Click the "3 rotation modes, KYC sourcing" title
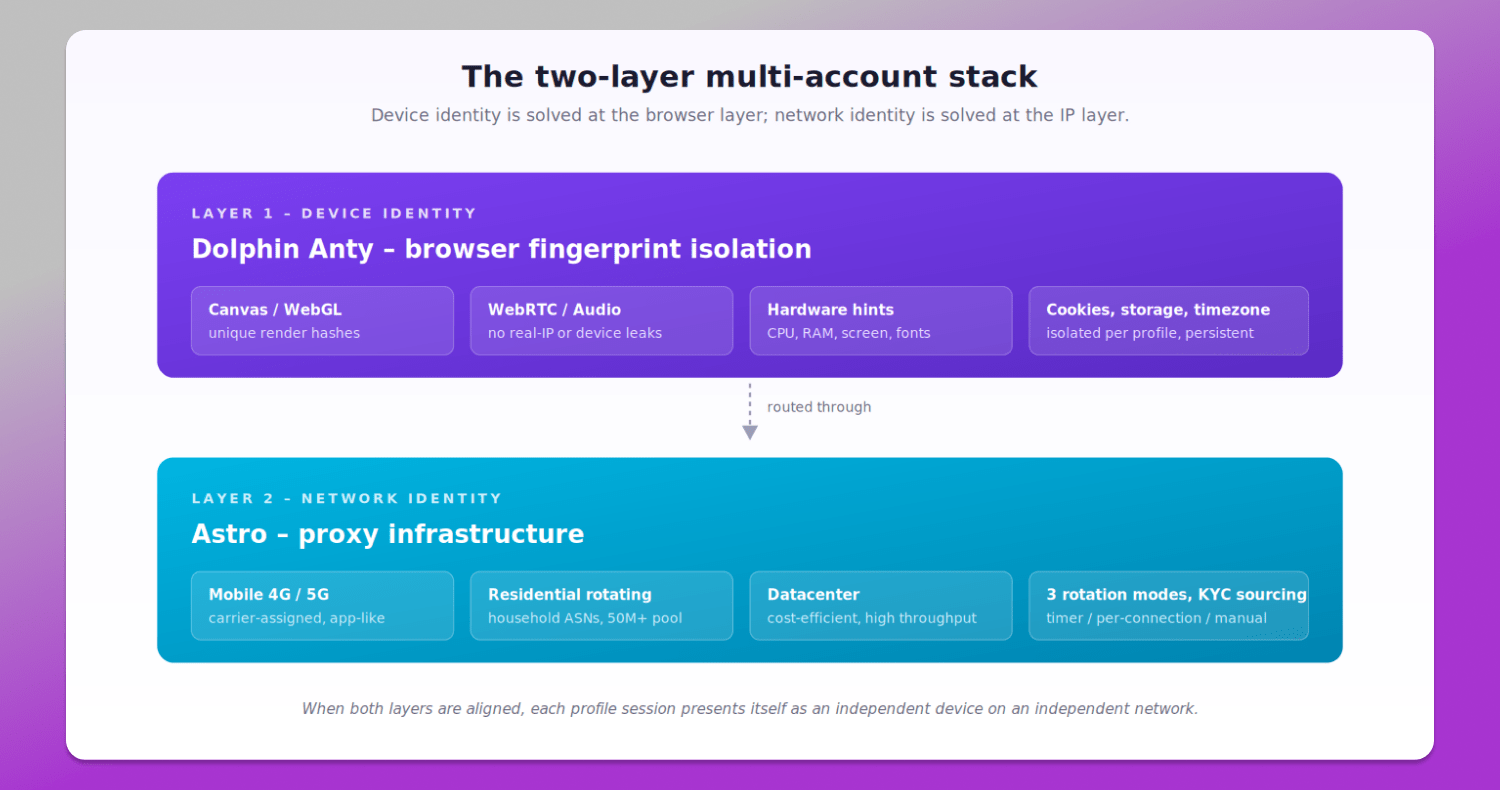The height and width of the screenshot is (790, 1500). coord(1177,595)
